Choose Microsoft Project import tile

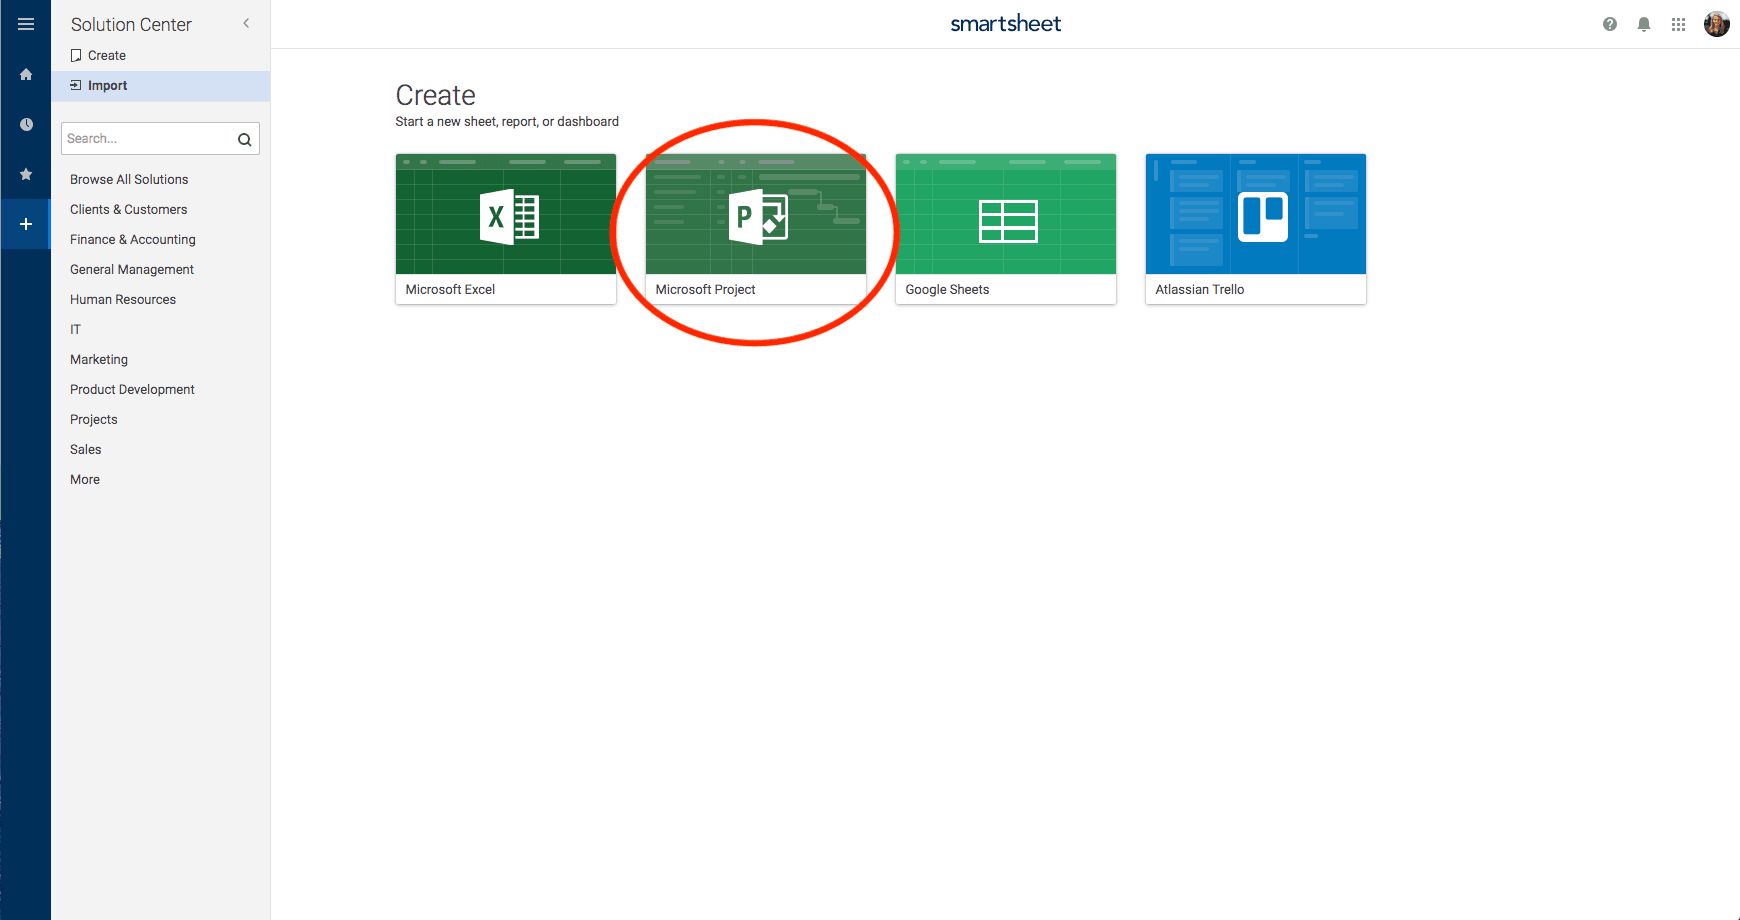pyautogui.click(x=756, y=229)
